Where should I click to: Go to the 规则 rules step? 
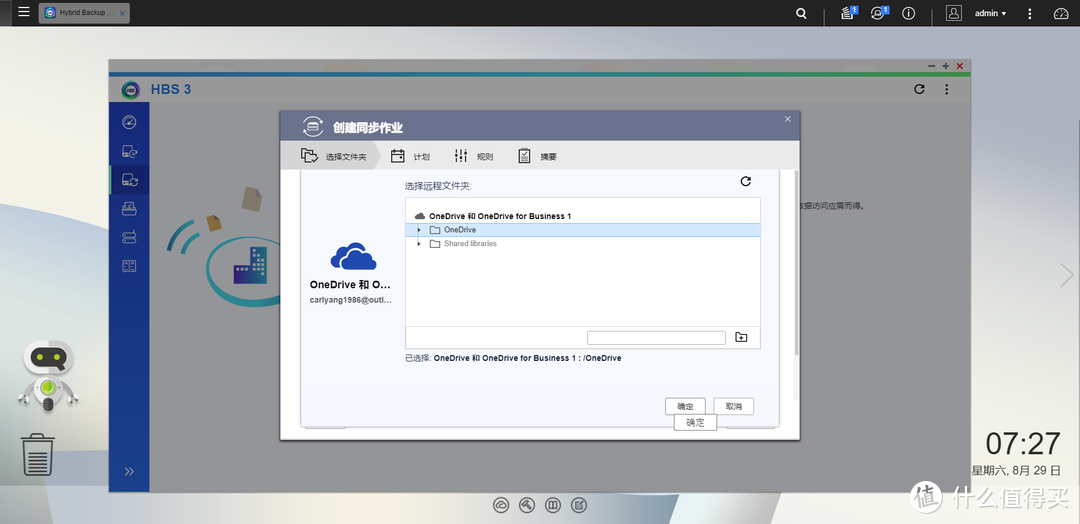[474, 156]
